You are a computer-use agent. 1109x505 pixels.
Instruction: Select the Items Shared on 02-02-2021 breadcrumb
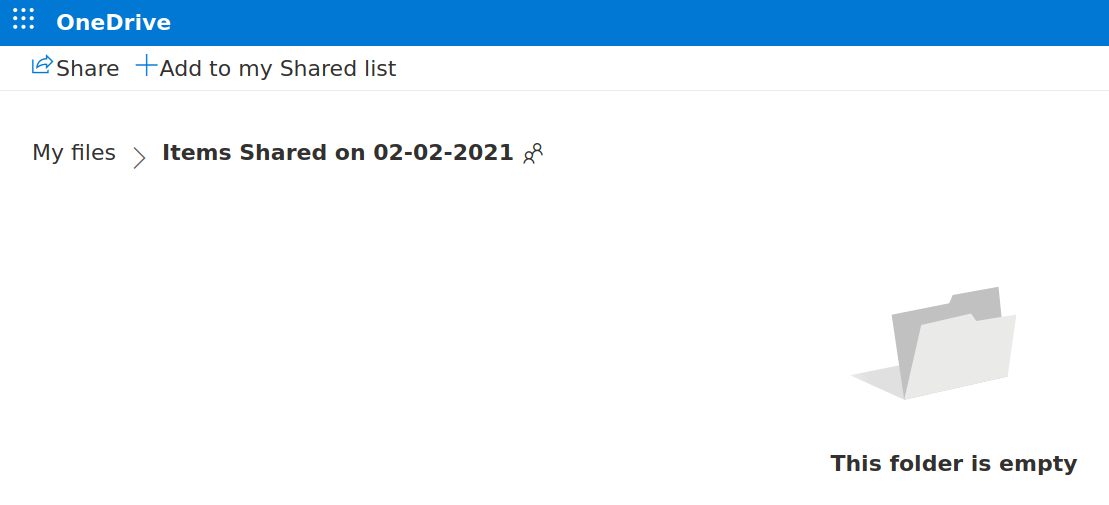[337, 152]
